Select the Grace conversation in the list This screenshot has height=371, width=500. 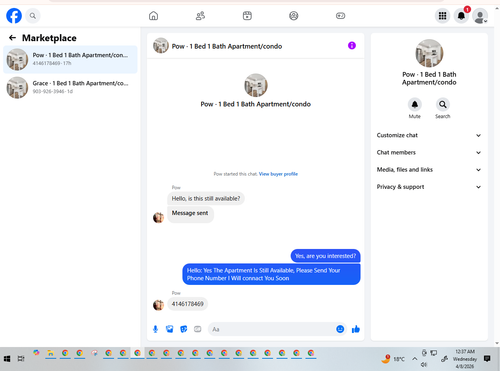(70, 87)
